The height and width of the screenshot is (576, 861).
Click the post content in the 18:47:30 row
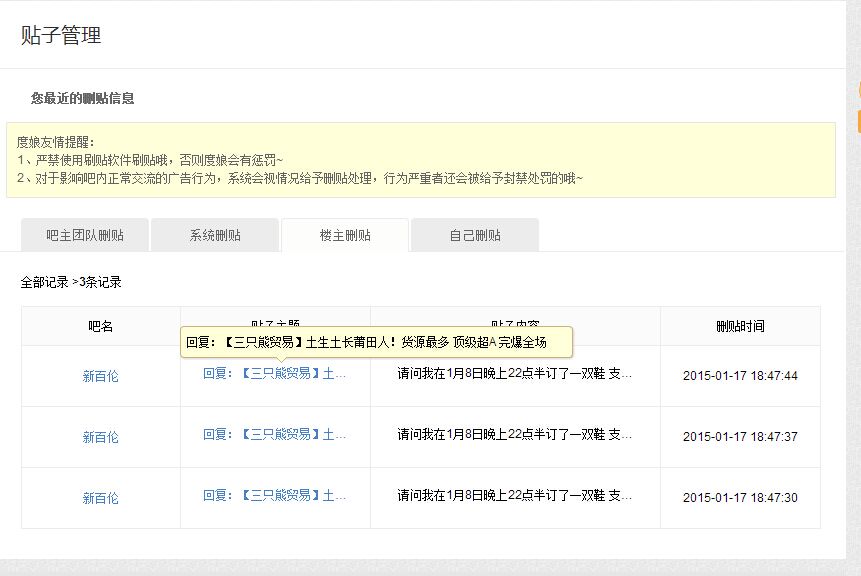point(514,495)
